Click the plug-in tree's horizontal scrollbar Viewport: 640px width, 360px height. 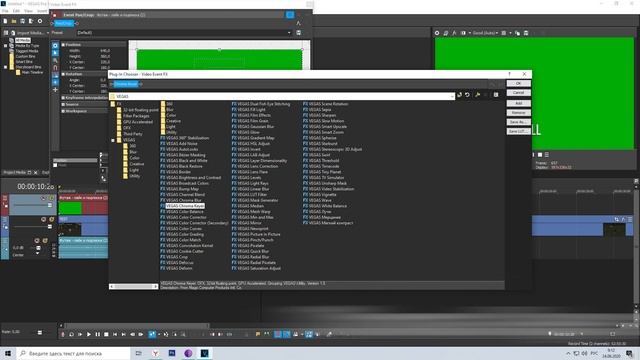pyautogui.click(x=133, y=287)
